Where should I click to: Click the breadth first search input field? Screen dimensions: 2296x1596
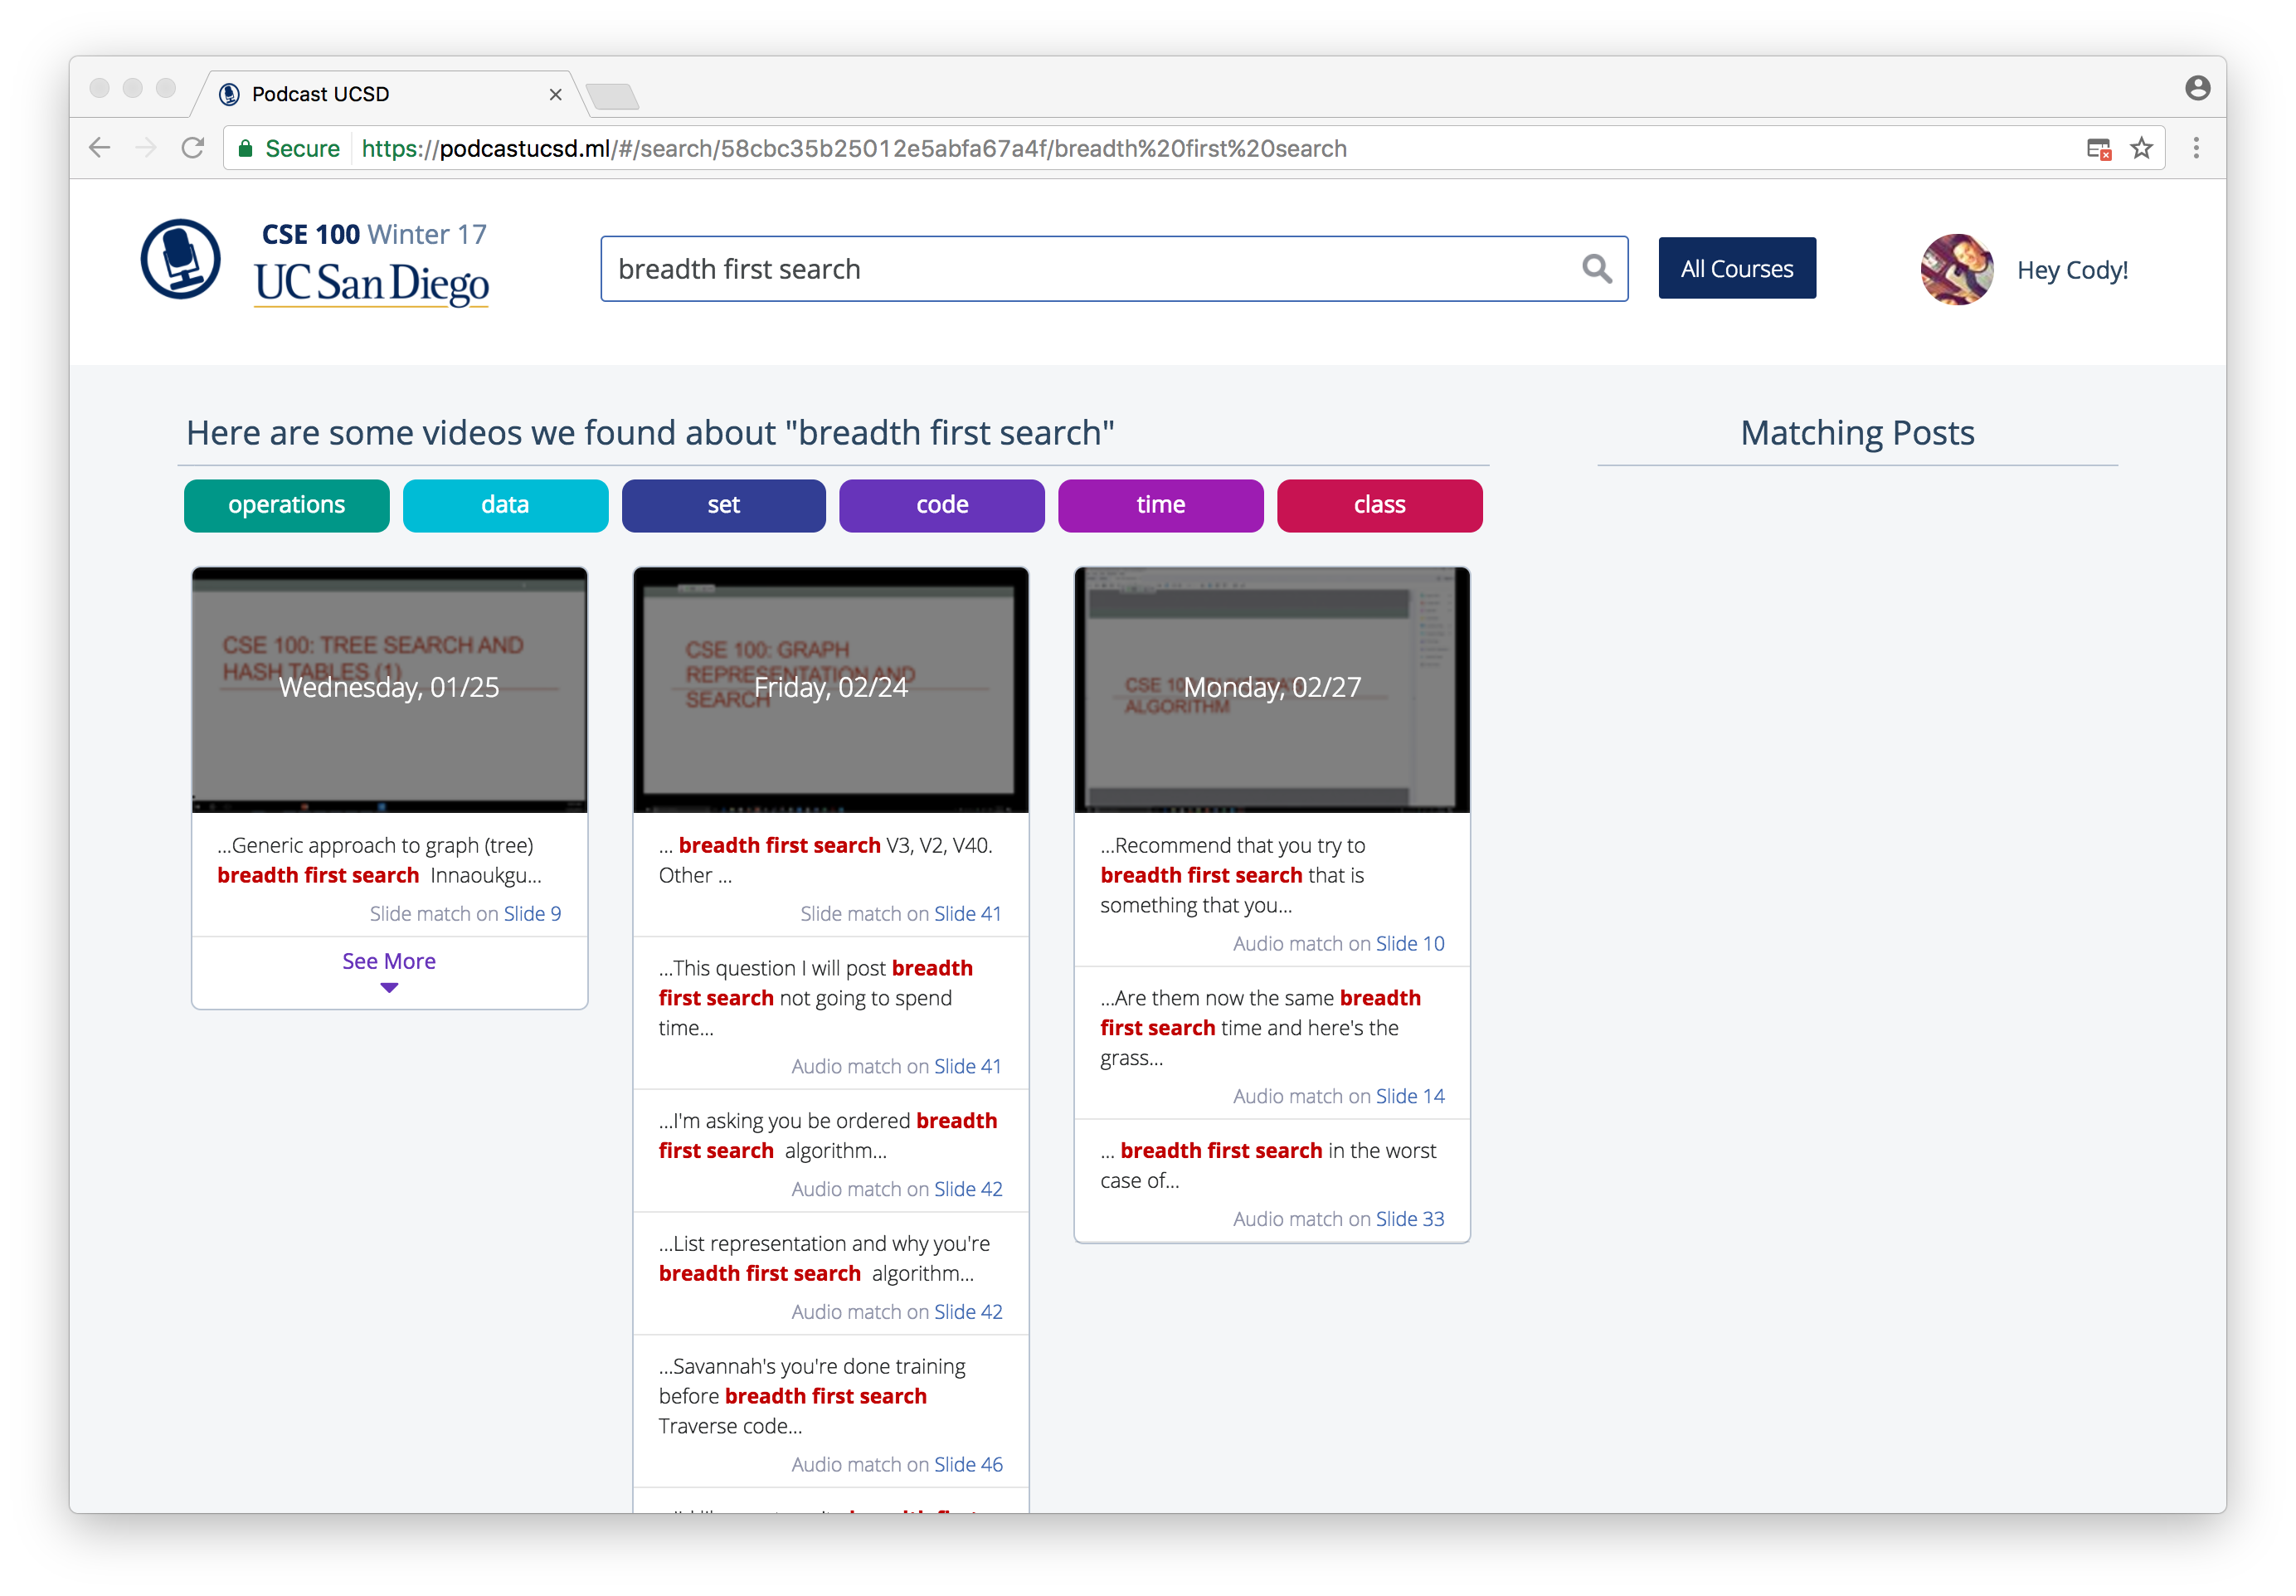[1090, 269]
